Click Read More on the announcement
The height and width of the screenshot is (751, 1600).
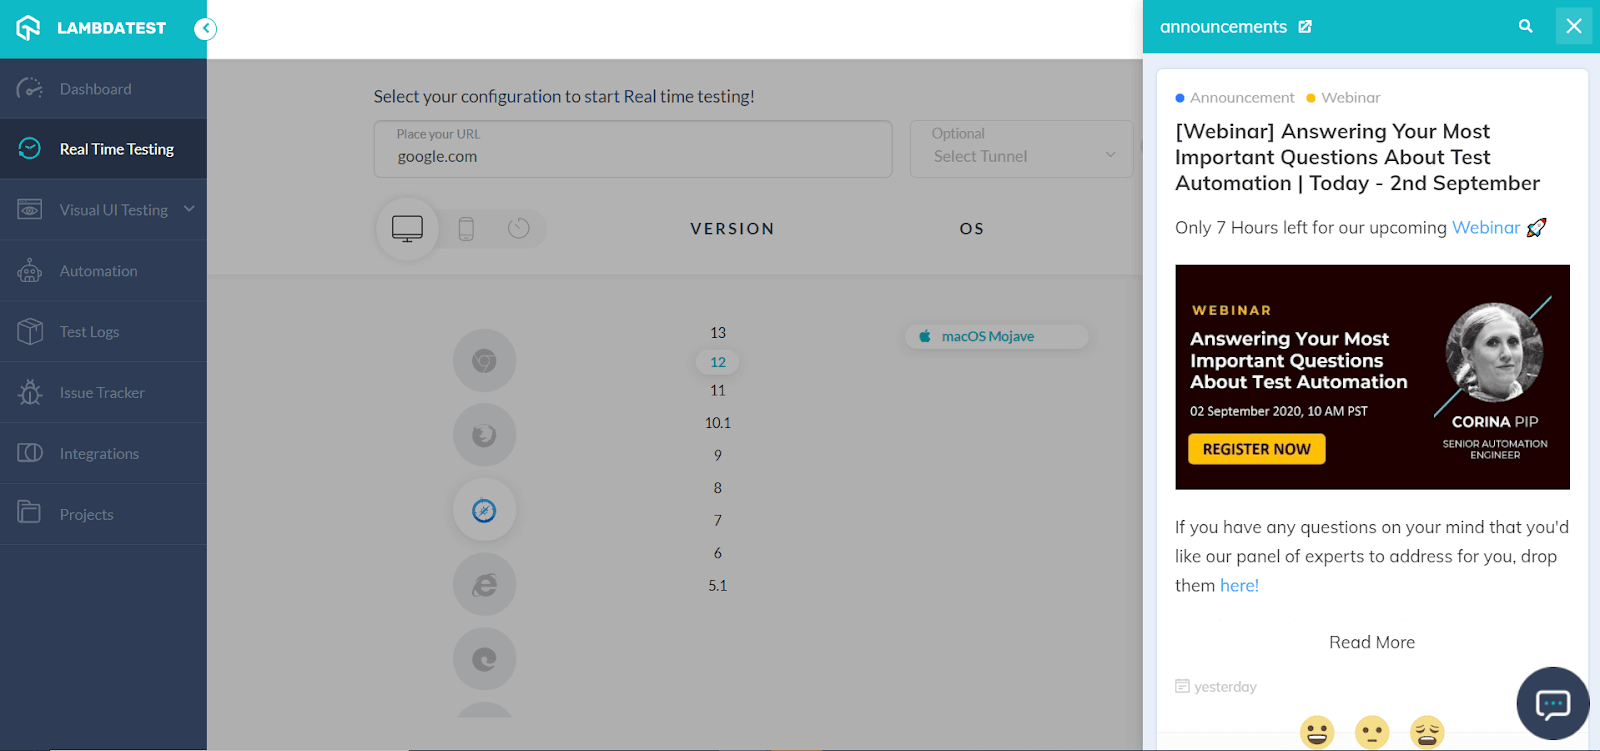click(1371, 642)
